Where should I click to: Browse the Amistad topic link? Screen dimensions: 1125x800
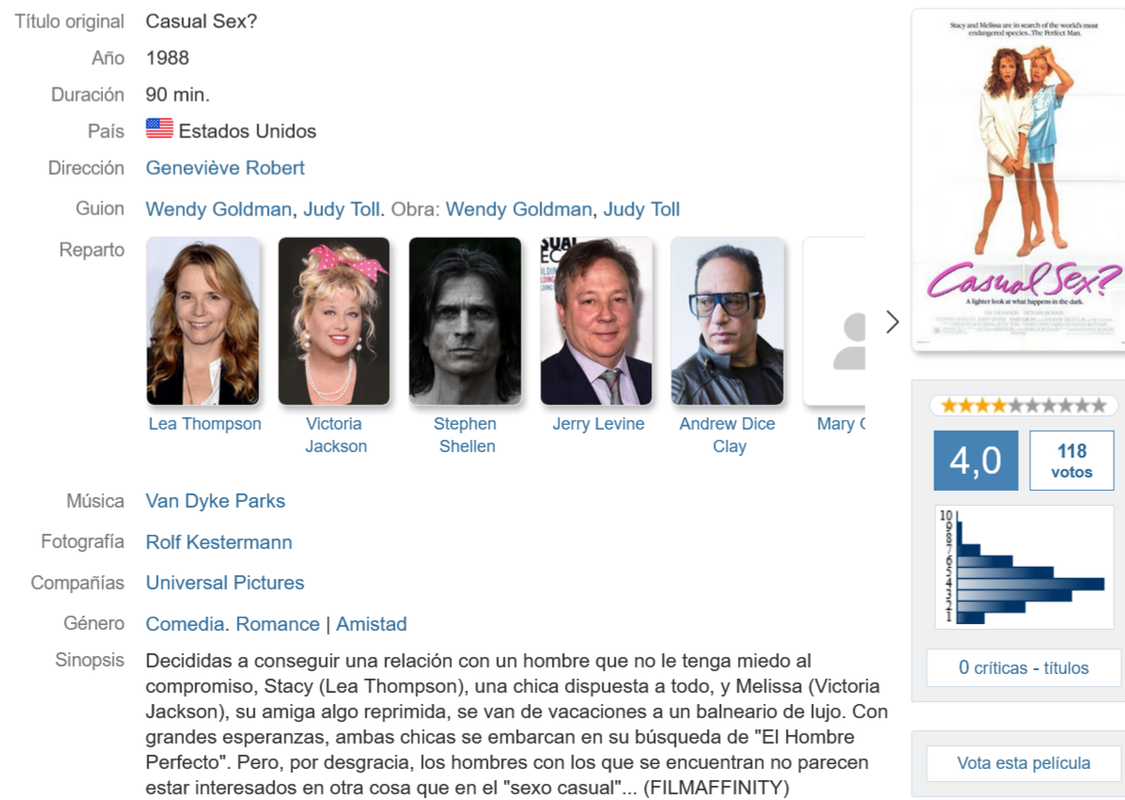[x=372, y=624]
